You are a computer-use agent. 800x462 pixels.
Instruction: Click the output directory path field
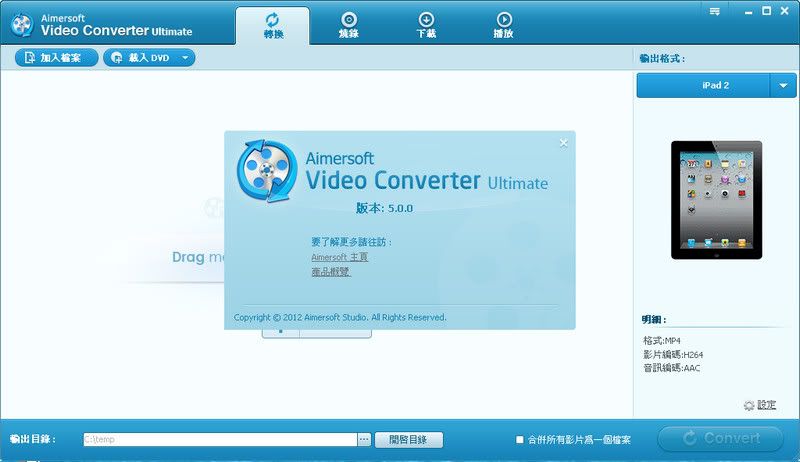click(x=220, y=439)
